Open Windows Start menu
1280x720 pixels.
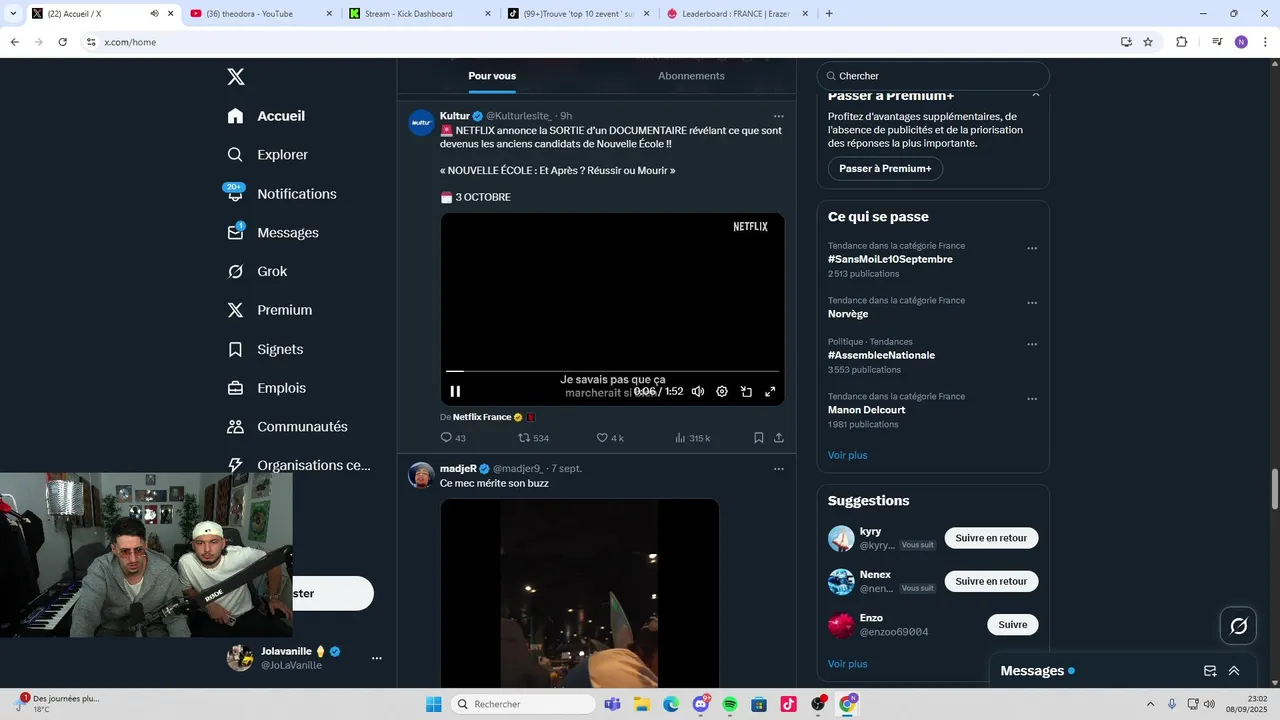point(434,704)
